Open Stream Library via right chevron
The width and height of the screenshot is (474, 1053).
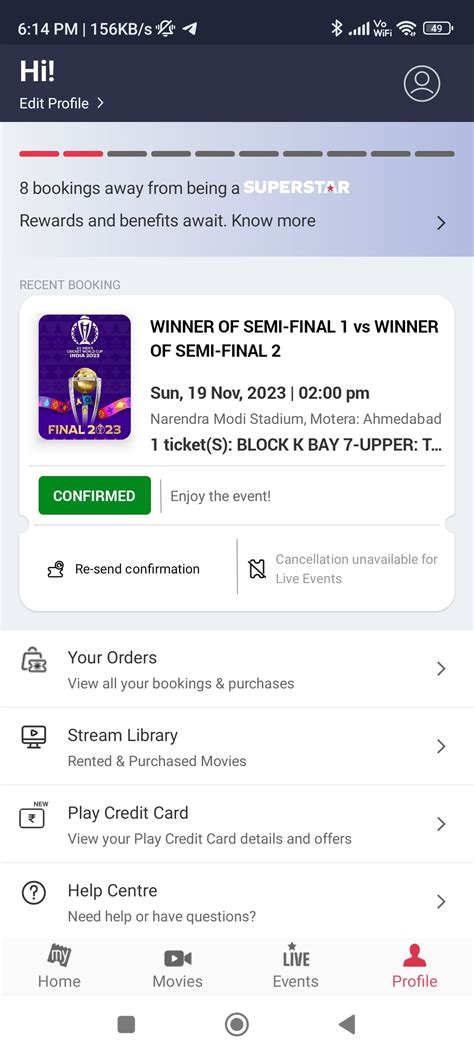tap(441, 746)
